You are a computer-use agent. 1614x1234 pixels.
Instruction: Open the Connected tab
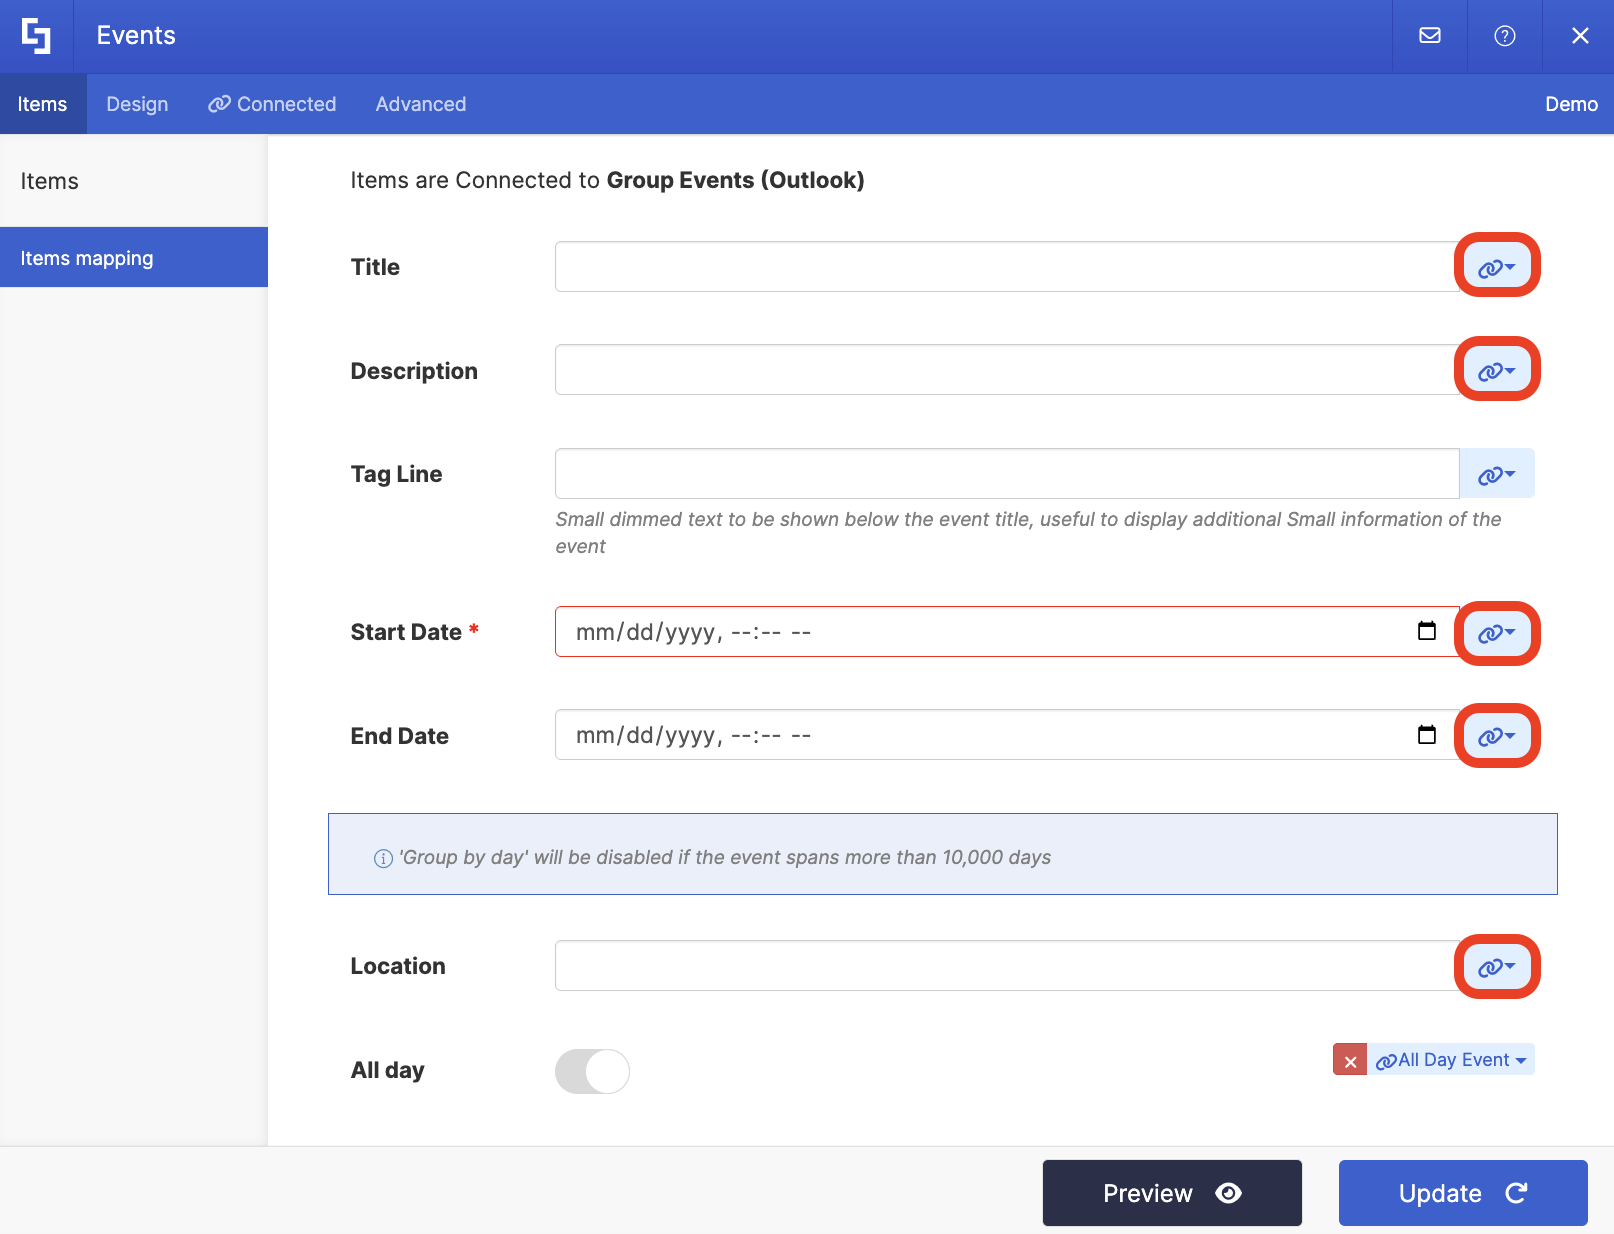(272, 104)
